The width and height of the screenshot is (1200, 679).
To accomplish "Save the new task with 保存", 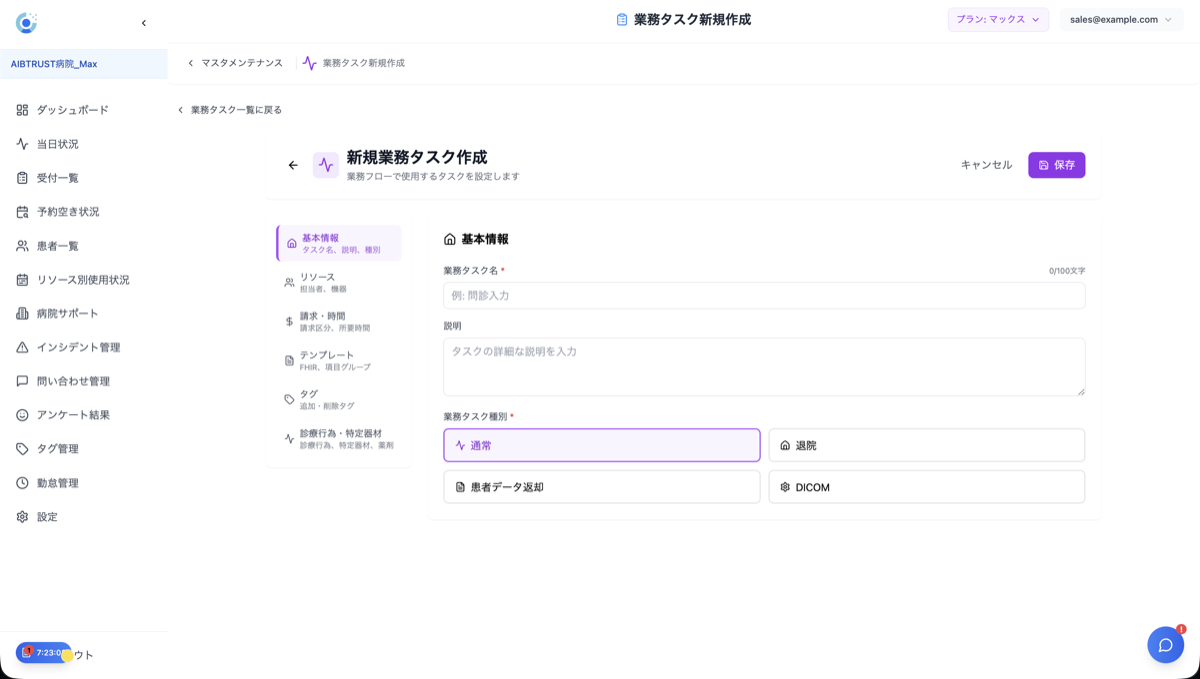I will click(1056, 165).
